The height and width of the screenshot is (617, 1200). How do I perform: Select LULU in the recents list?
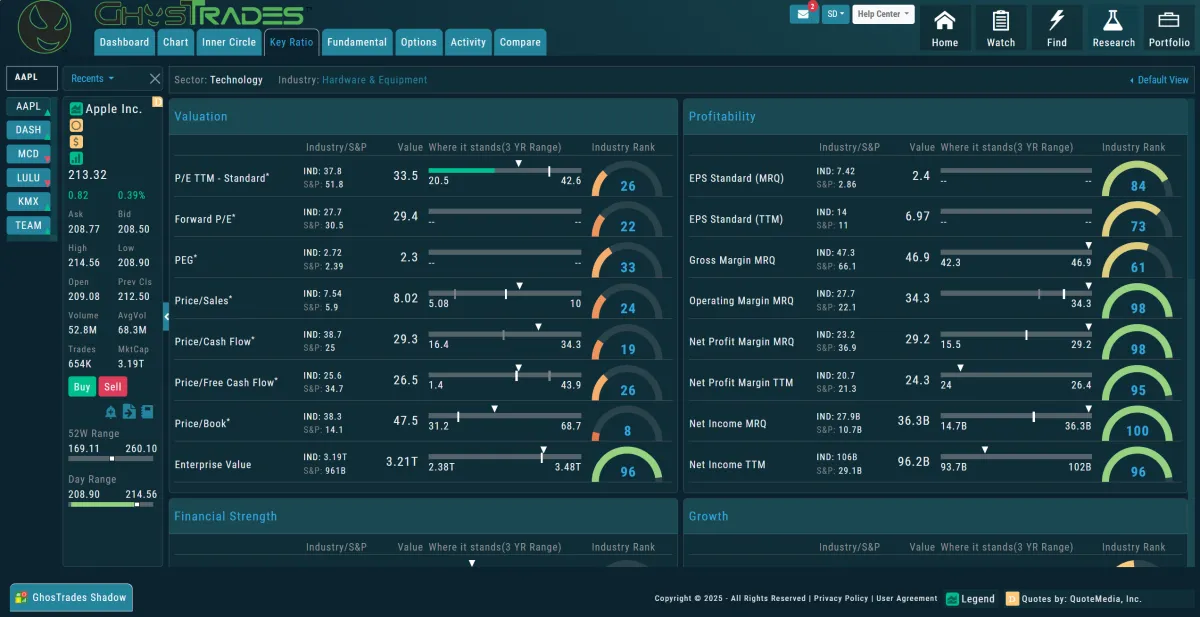tap(29, 178)
